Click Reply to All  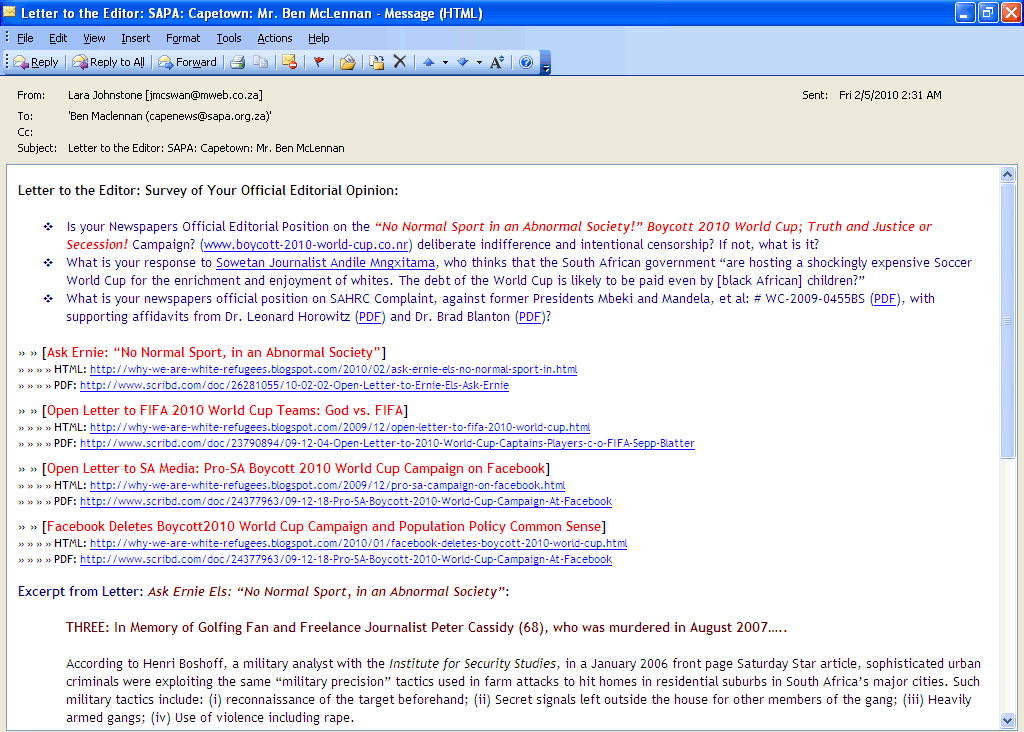[x=108, y=62]
